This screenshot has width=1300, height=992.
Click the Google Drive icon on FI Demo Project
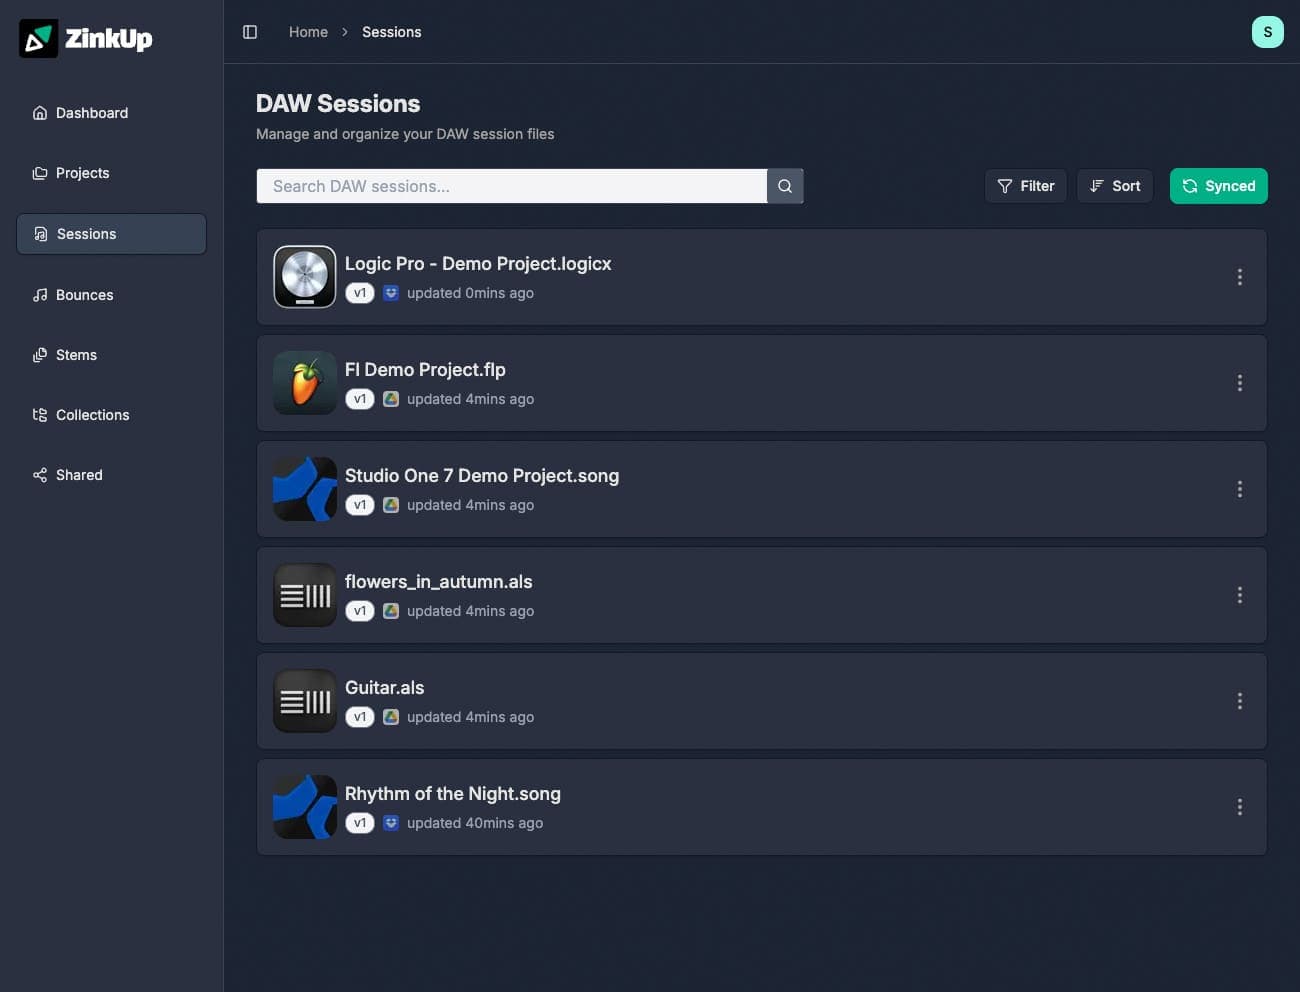pos(390,399)
